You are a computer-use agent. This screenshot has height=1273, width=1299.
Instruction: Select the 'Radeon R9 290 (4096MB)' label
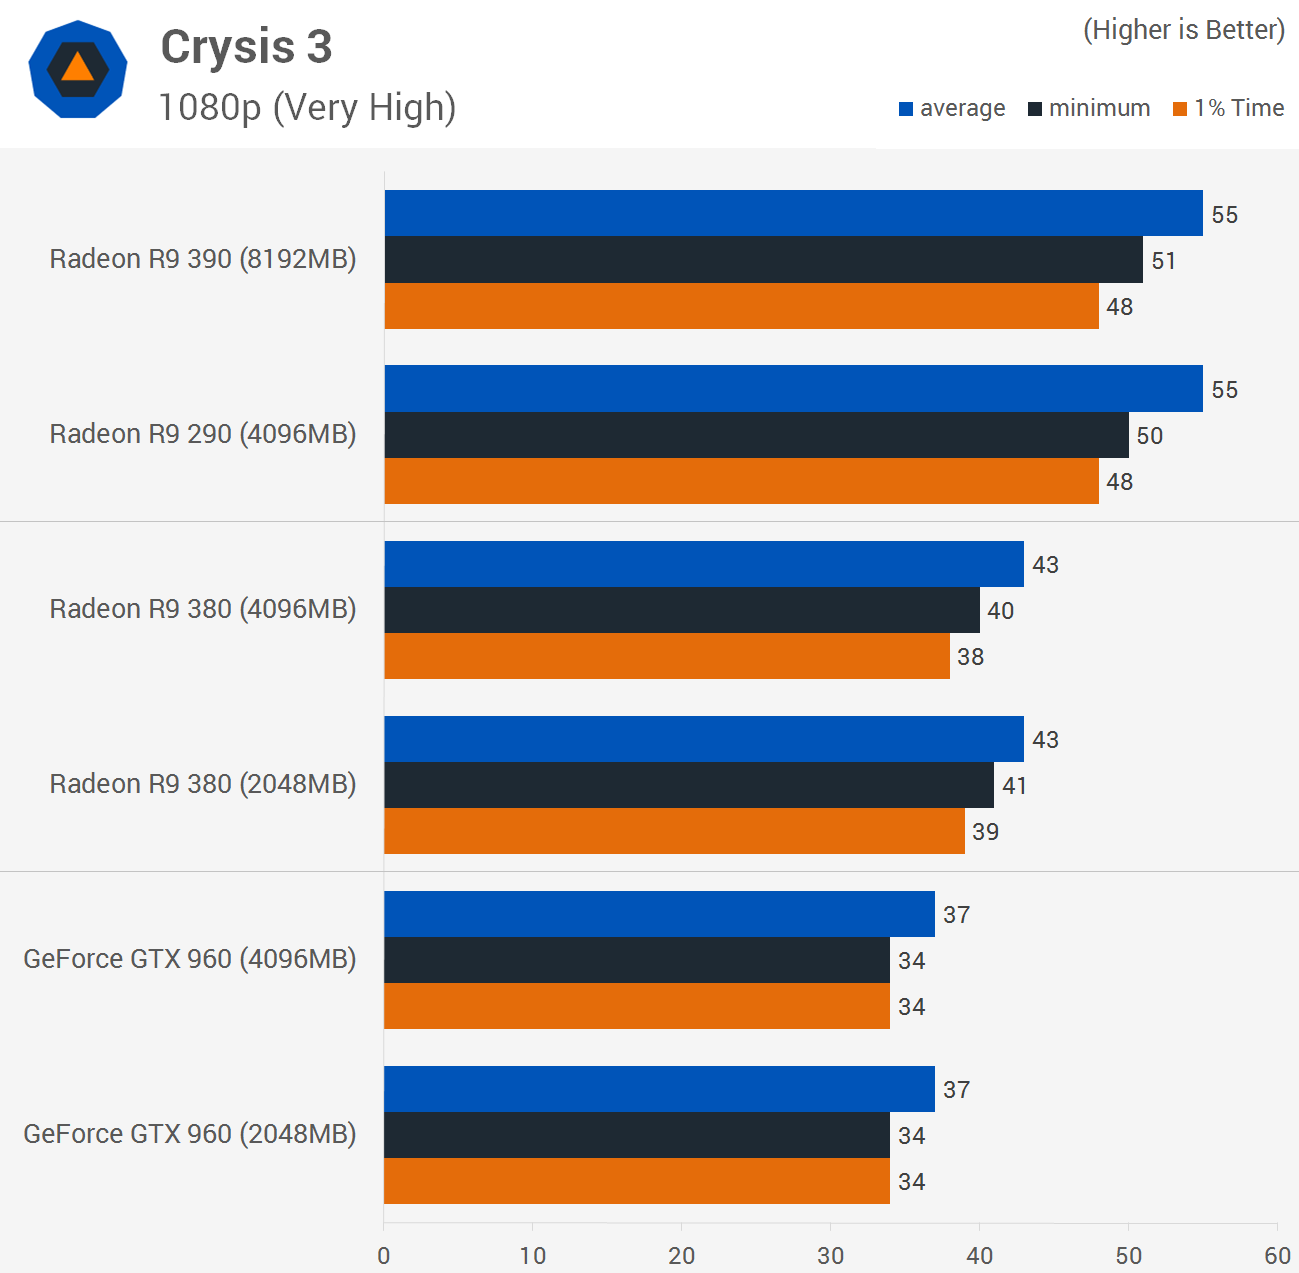[203, 434]
